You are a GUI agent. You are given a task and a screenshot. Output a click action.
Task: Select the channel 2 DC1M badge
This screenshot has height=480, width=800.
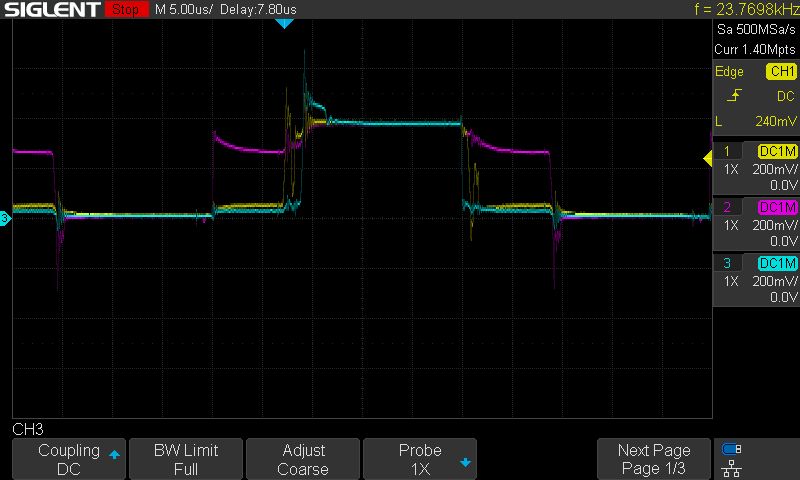coord(778,208)
